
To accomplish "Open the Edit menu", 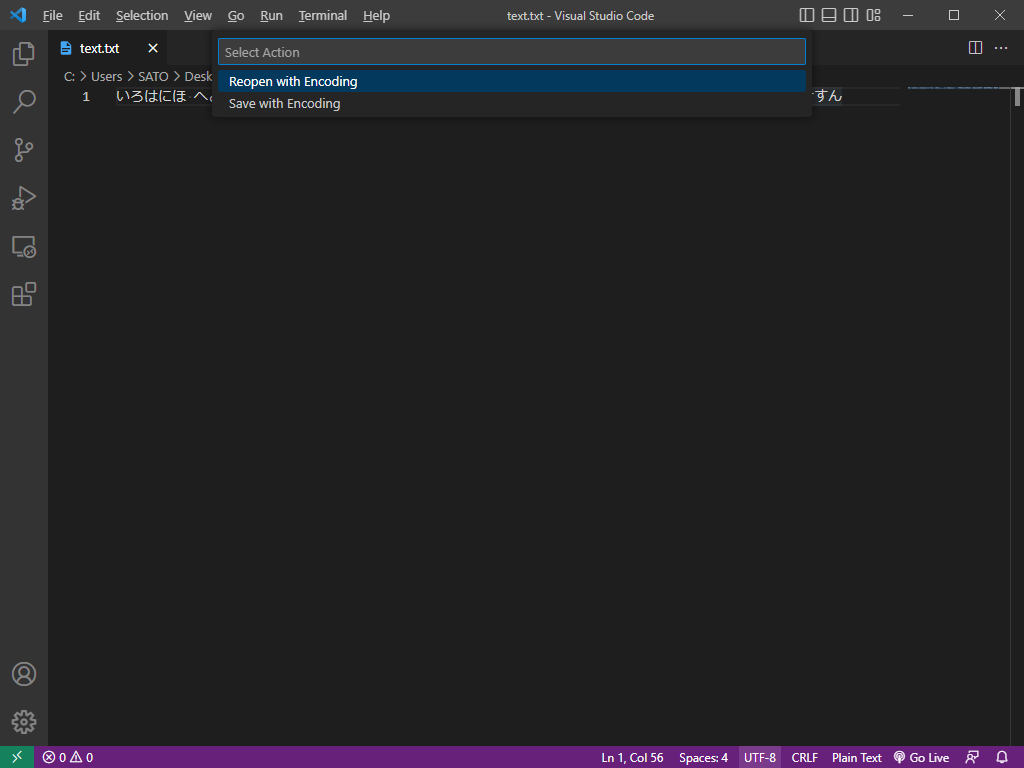I will 89,16.
